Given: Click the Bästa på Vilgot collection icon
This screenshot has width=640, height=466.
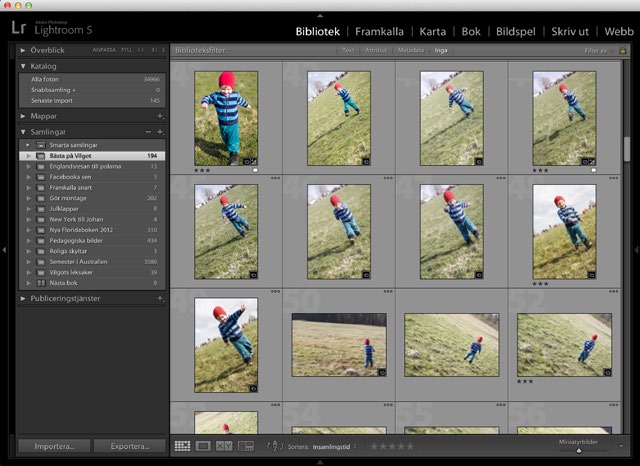Looking at the screenshot, I should coord(41,156).
